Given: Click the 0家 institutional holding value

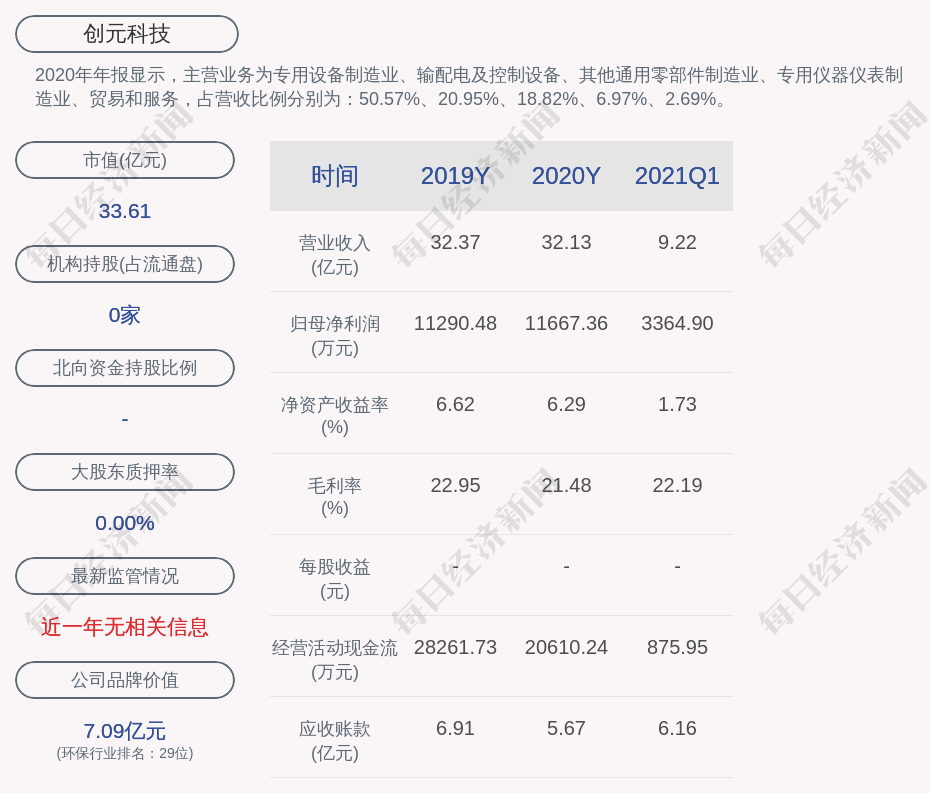Looking at the screenshot, I should [125, 315].
